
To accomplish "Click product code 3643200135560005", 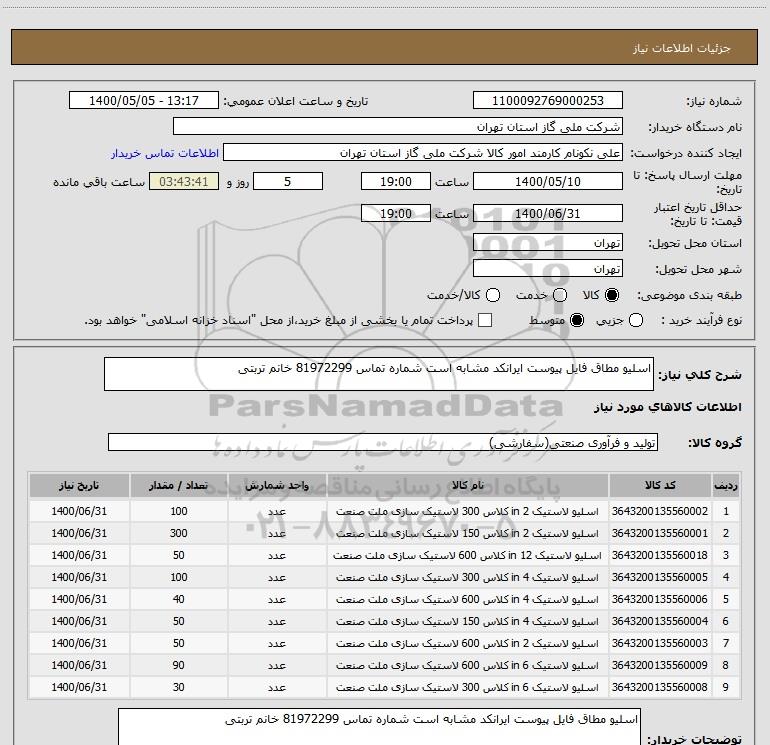I will 660,577.
